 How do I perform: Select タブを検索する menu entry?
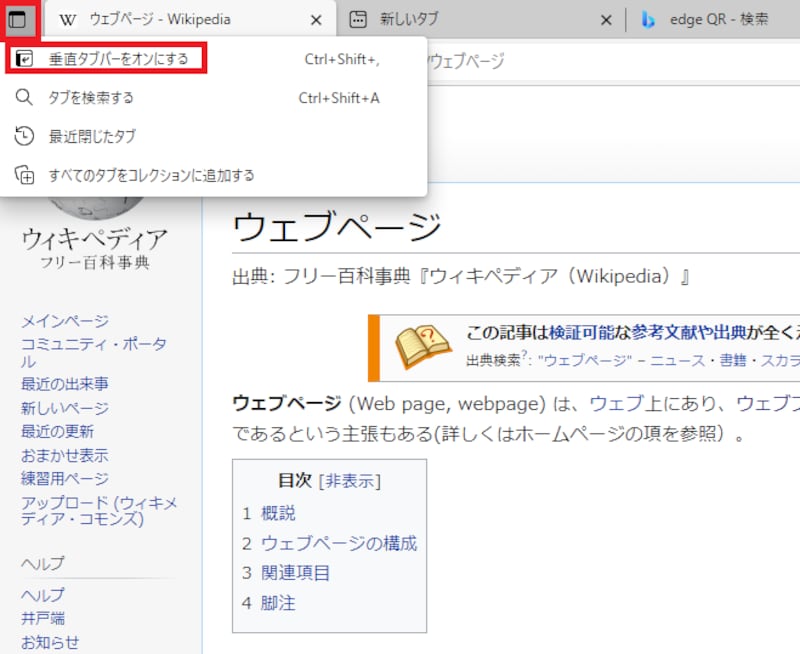point(91,98)
